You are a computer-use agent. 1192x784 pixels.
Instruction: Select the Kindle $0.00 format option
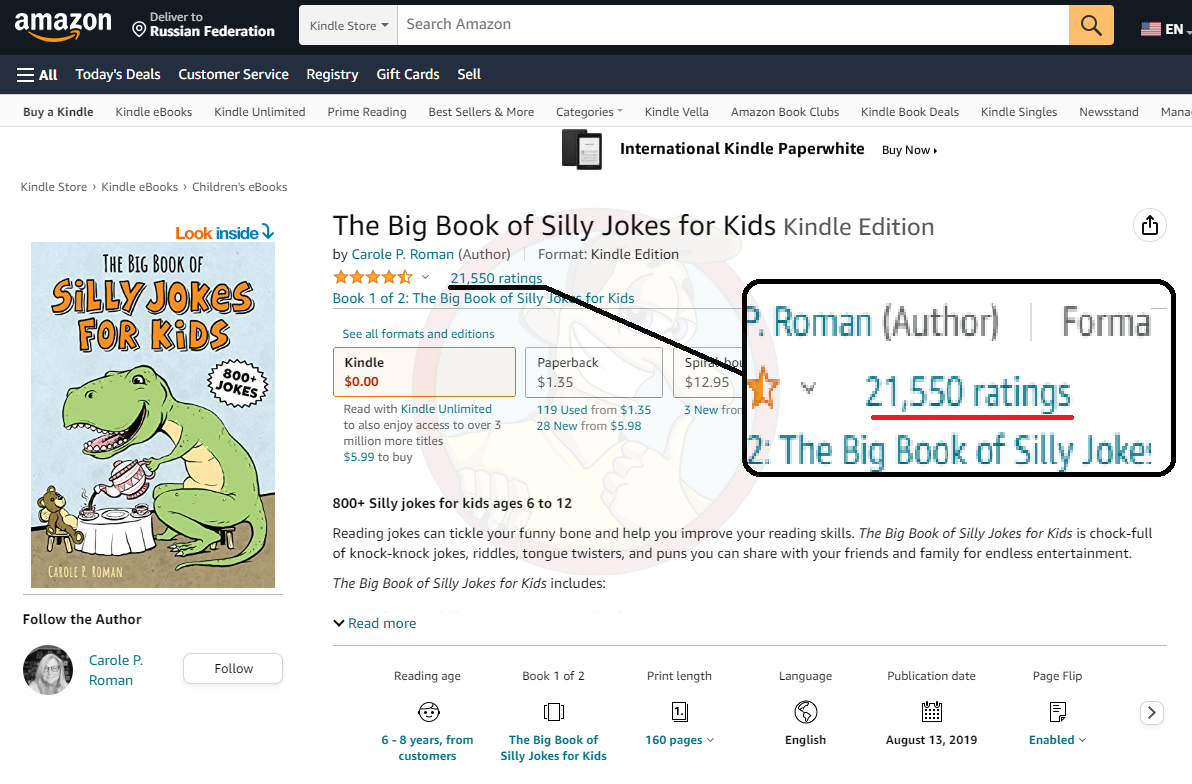coord(424,372)
